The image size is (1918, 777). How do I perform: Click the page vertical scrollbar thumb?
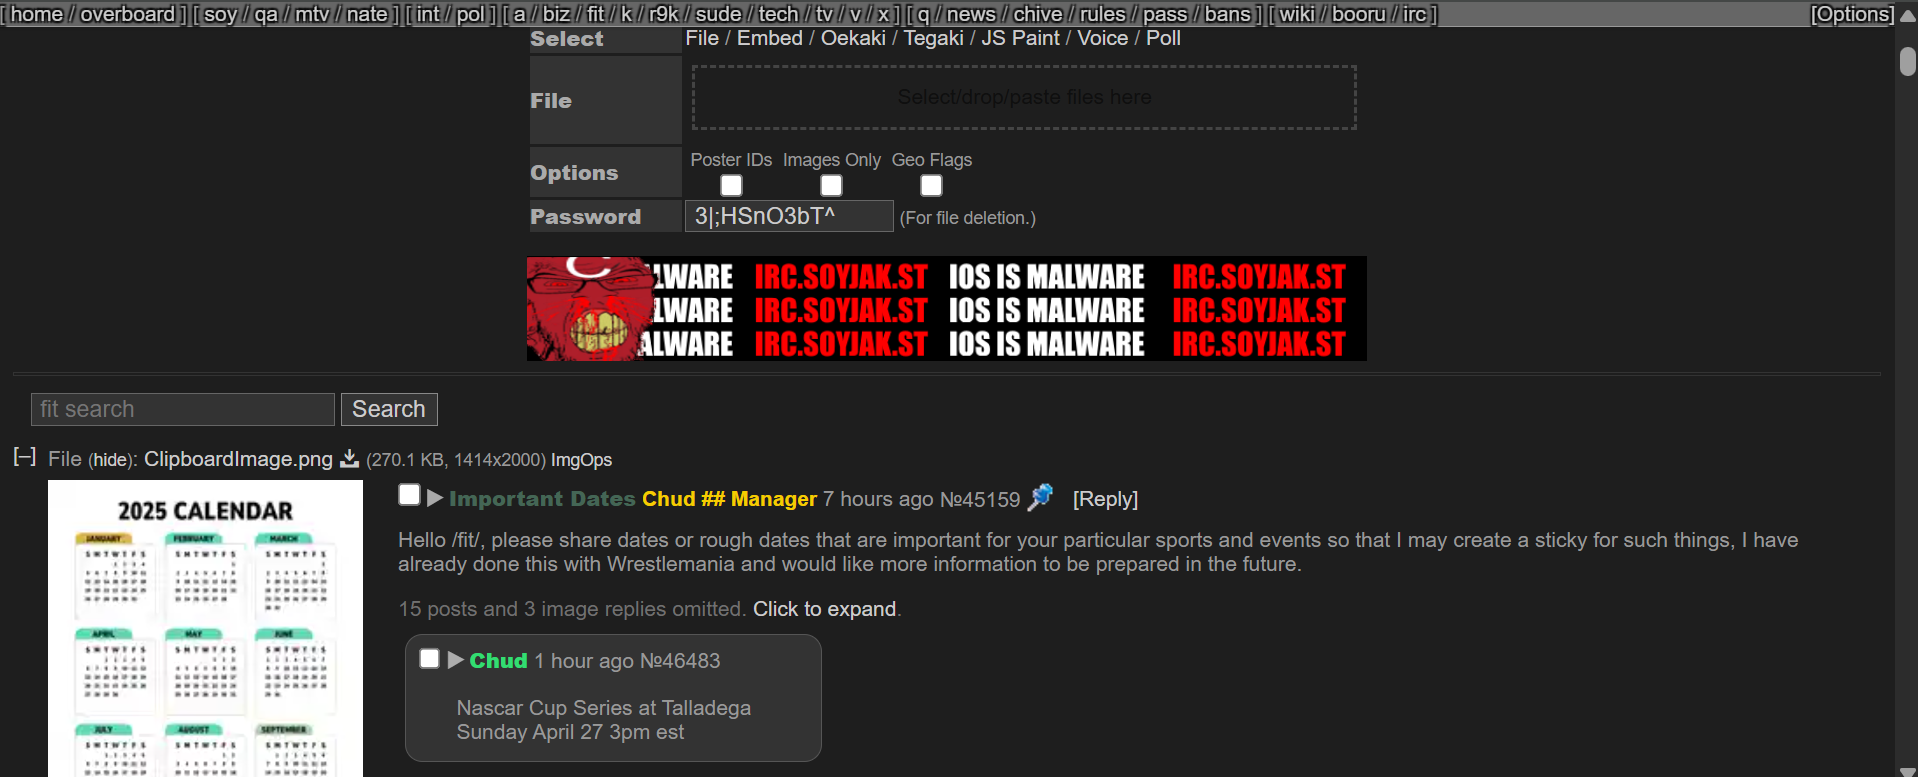click(x=1907, y=62)
